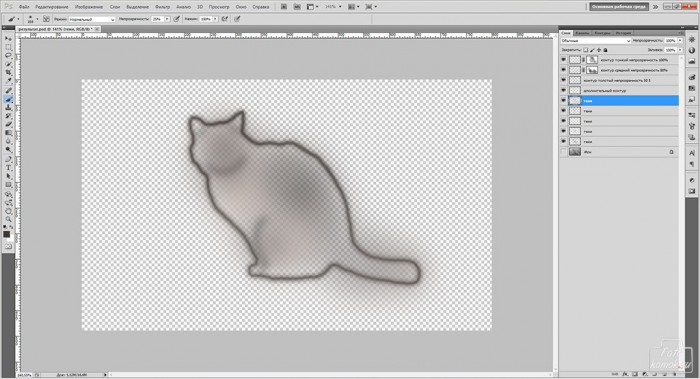Open the 'Изображение' menu

(x=89, y=7)
